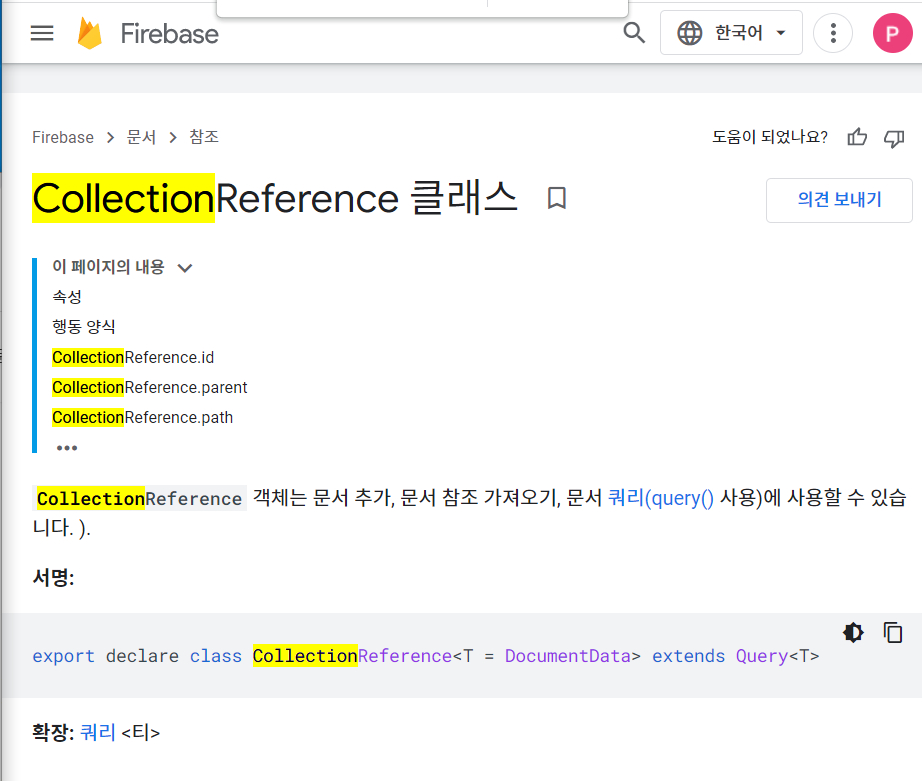The height and width of the screenshot is (781, 922).
Task: Click DocumentData in the code sample
Action: [x=567, y=656]
